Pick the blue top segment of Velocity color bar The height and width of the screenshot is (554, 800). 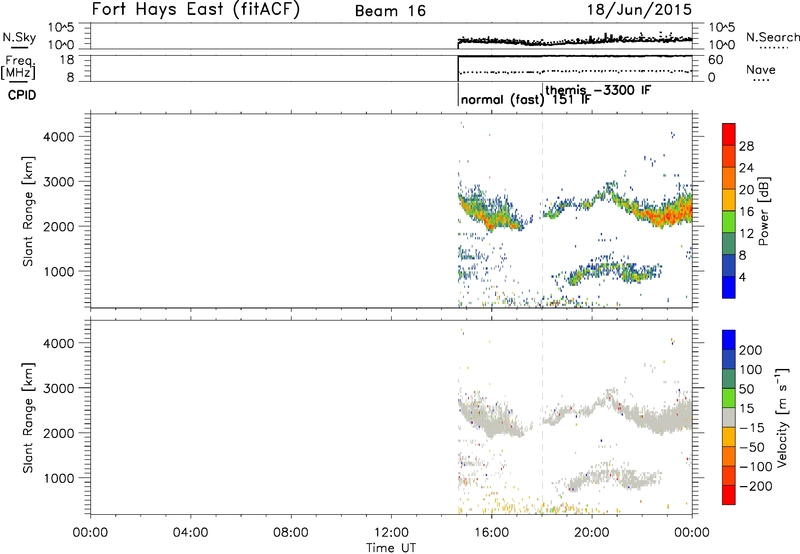[729, 340]
